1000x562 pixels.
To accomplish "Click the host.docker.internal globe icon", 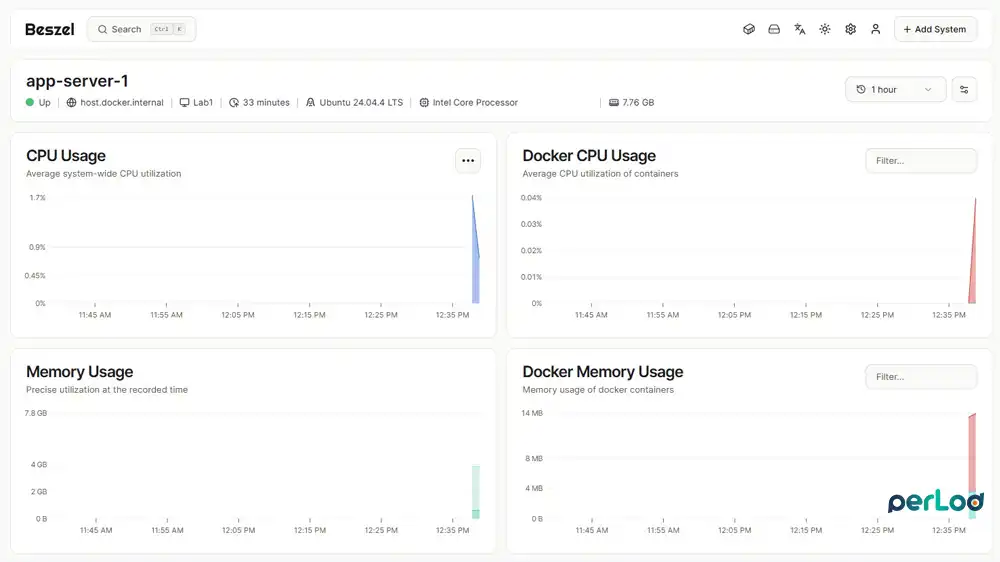I will tap(71, 103).
